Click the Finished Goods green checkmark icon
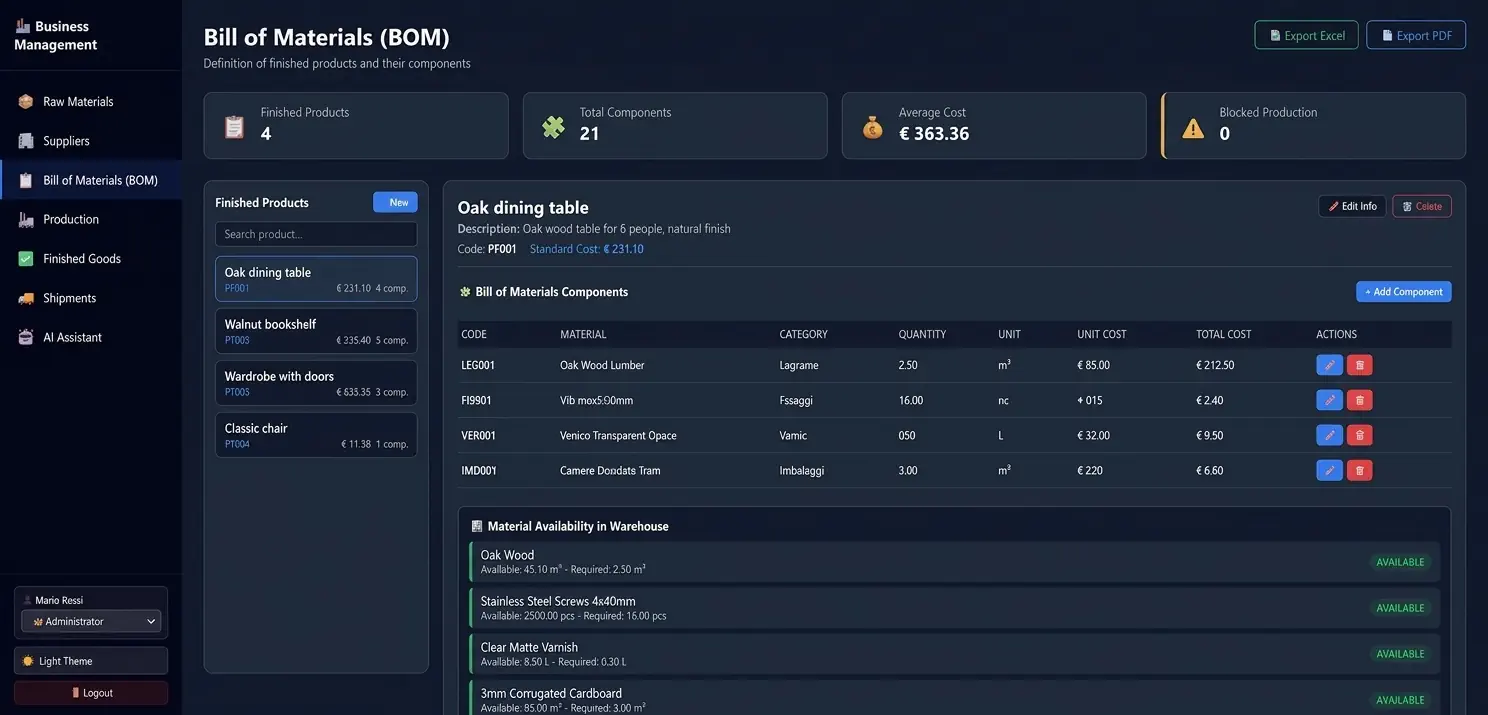Image resolution: width=1488 pixels, height=715 pixels. pos(26,258)
